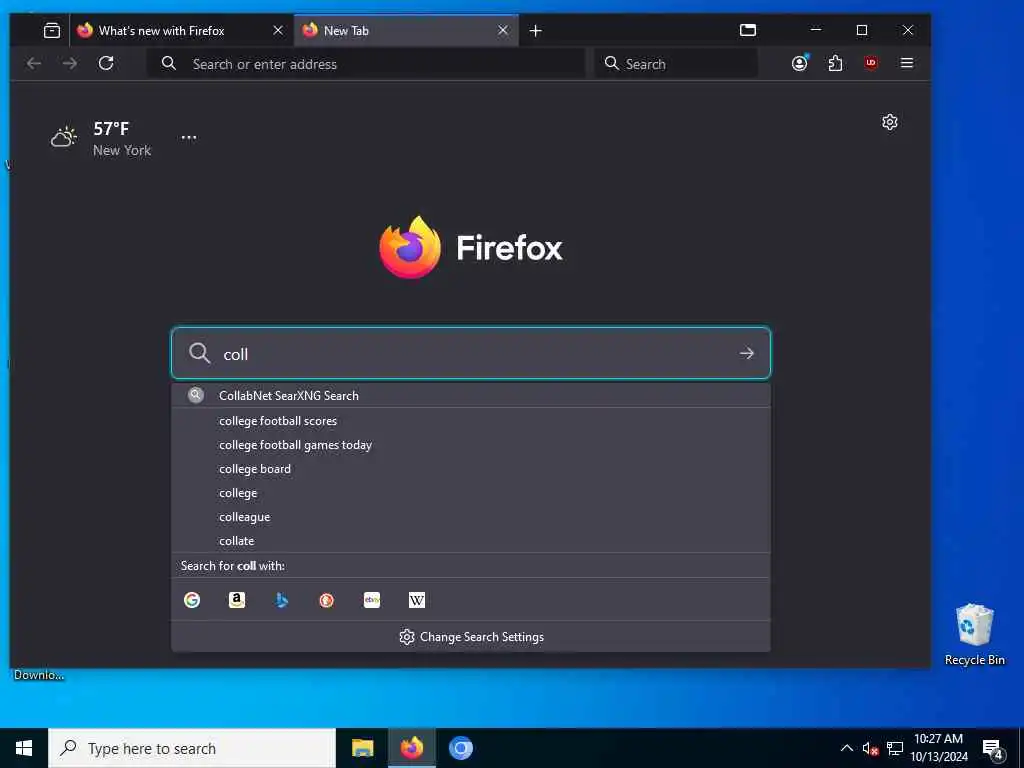
Task: Search with the DuckDuckGo engine icon
Action: click(x=327, y=600)
